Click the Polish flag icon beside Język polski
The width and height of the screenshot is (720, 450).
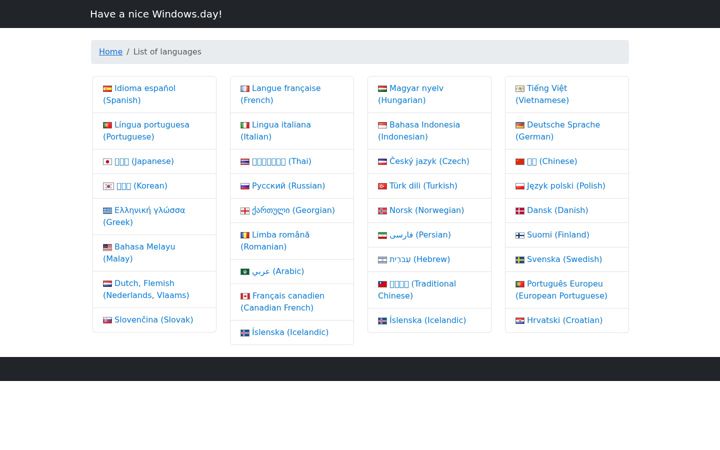click(x=520, y=186)
